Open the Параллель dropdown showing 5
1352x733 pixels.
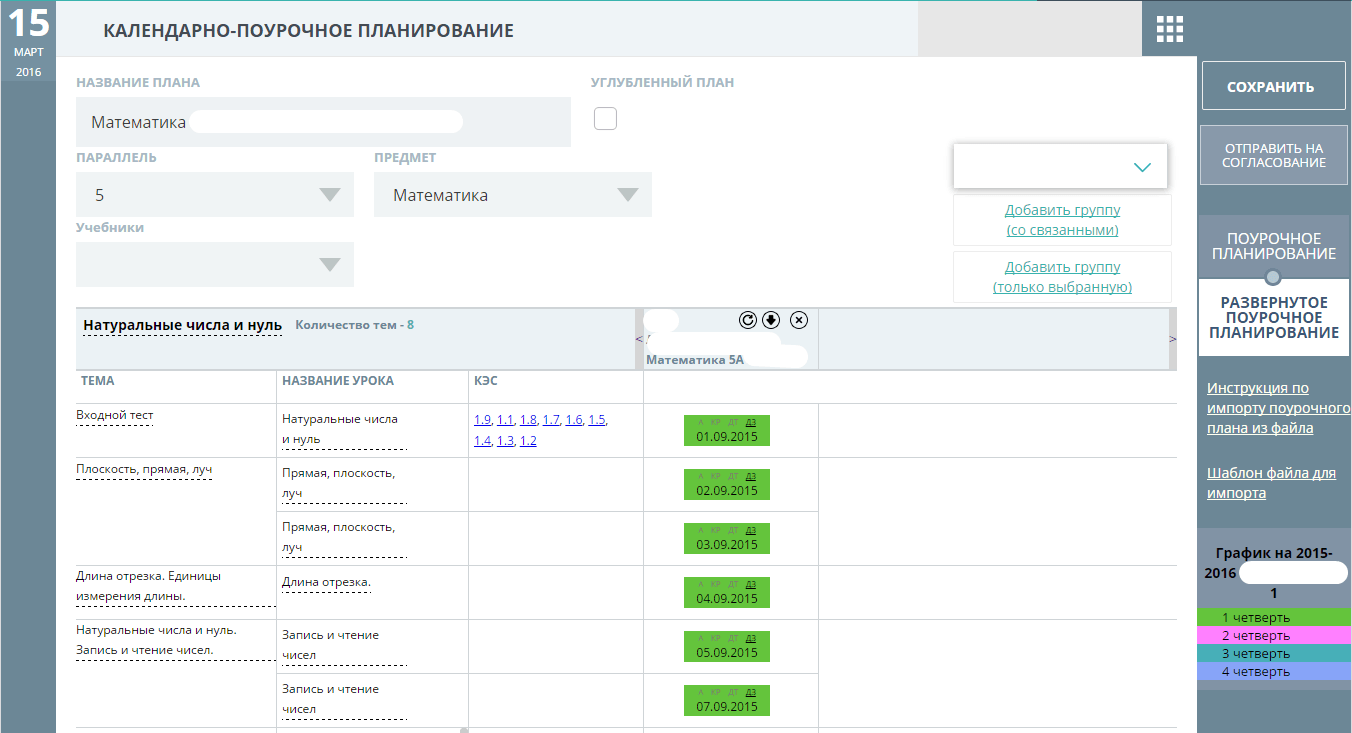pyautogui.click(x=215, y=195)
